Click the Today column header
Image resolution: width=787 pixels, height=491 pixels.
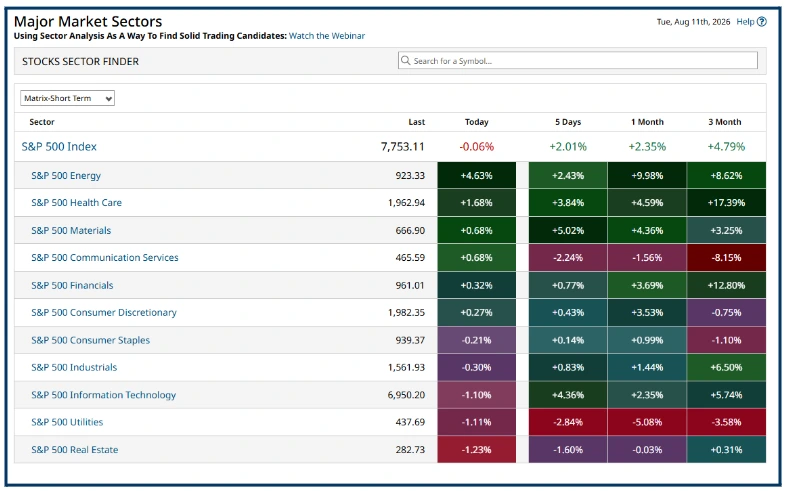coord(476,122)
